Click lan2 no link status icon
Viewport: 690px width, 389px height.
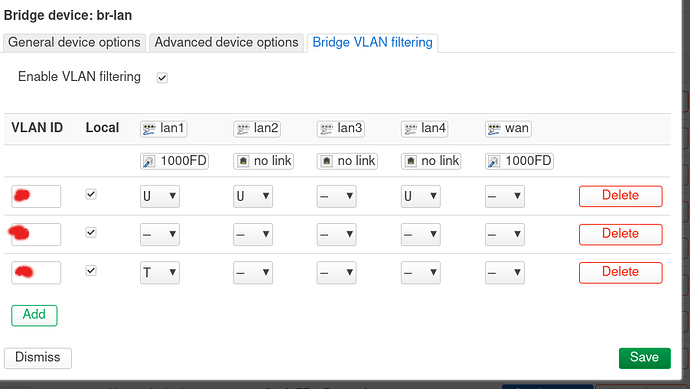click(243, 161)
